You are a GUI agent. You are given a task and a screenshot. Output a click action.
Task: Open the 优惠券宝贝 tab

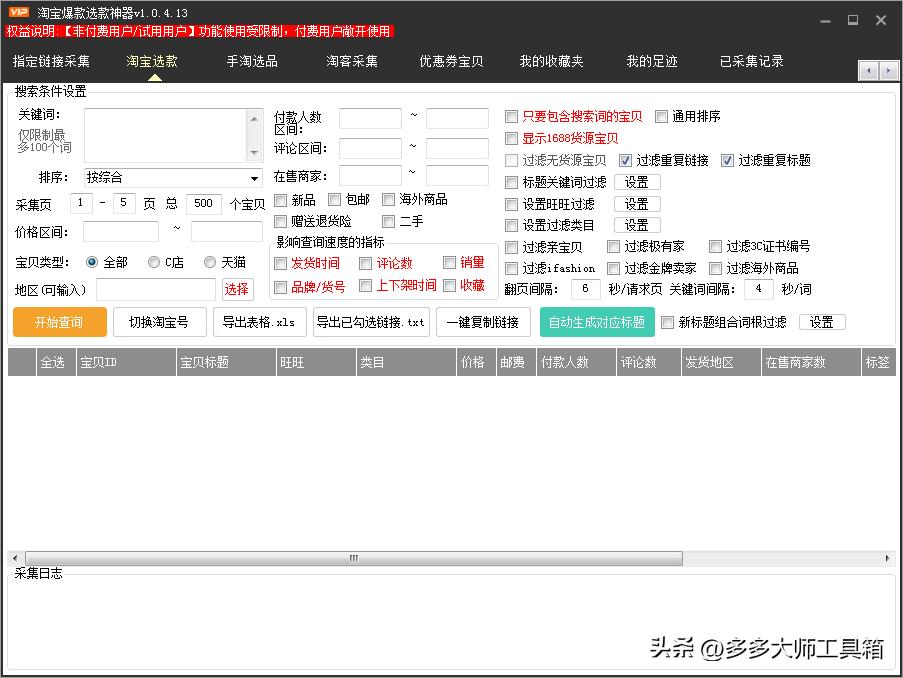449,61
